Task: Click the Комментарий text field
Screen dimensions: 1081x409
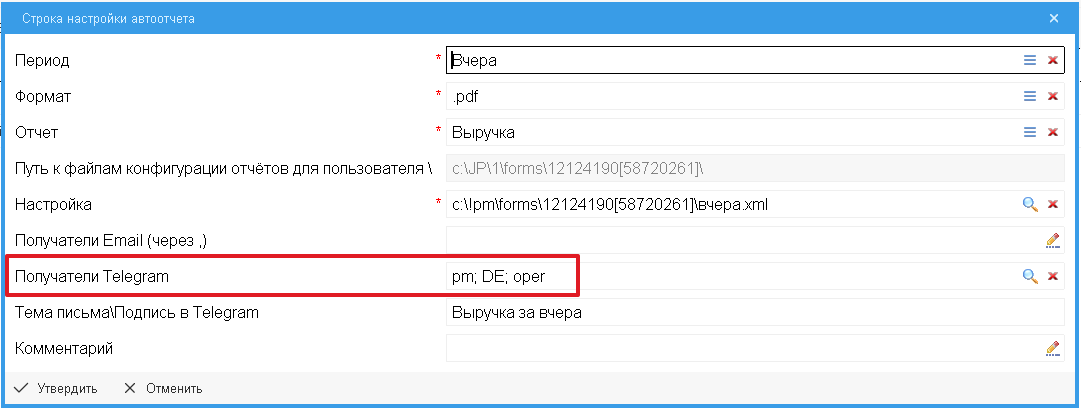Action: pos(740,348)
